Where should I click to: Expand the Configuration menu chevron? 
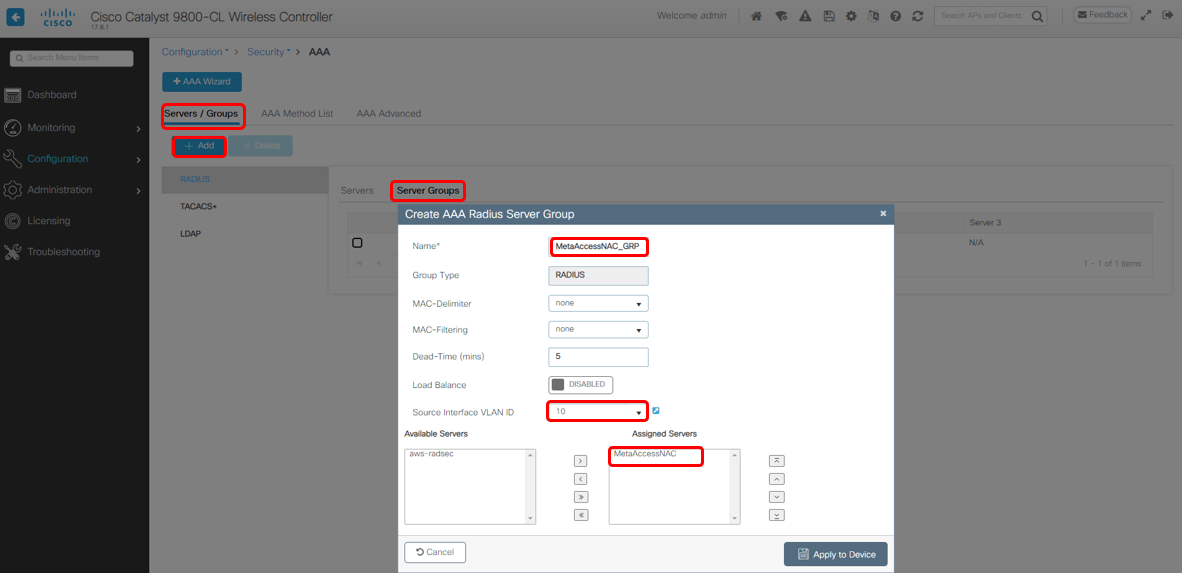click(138, 159)
